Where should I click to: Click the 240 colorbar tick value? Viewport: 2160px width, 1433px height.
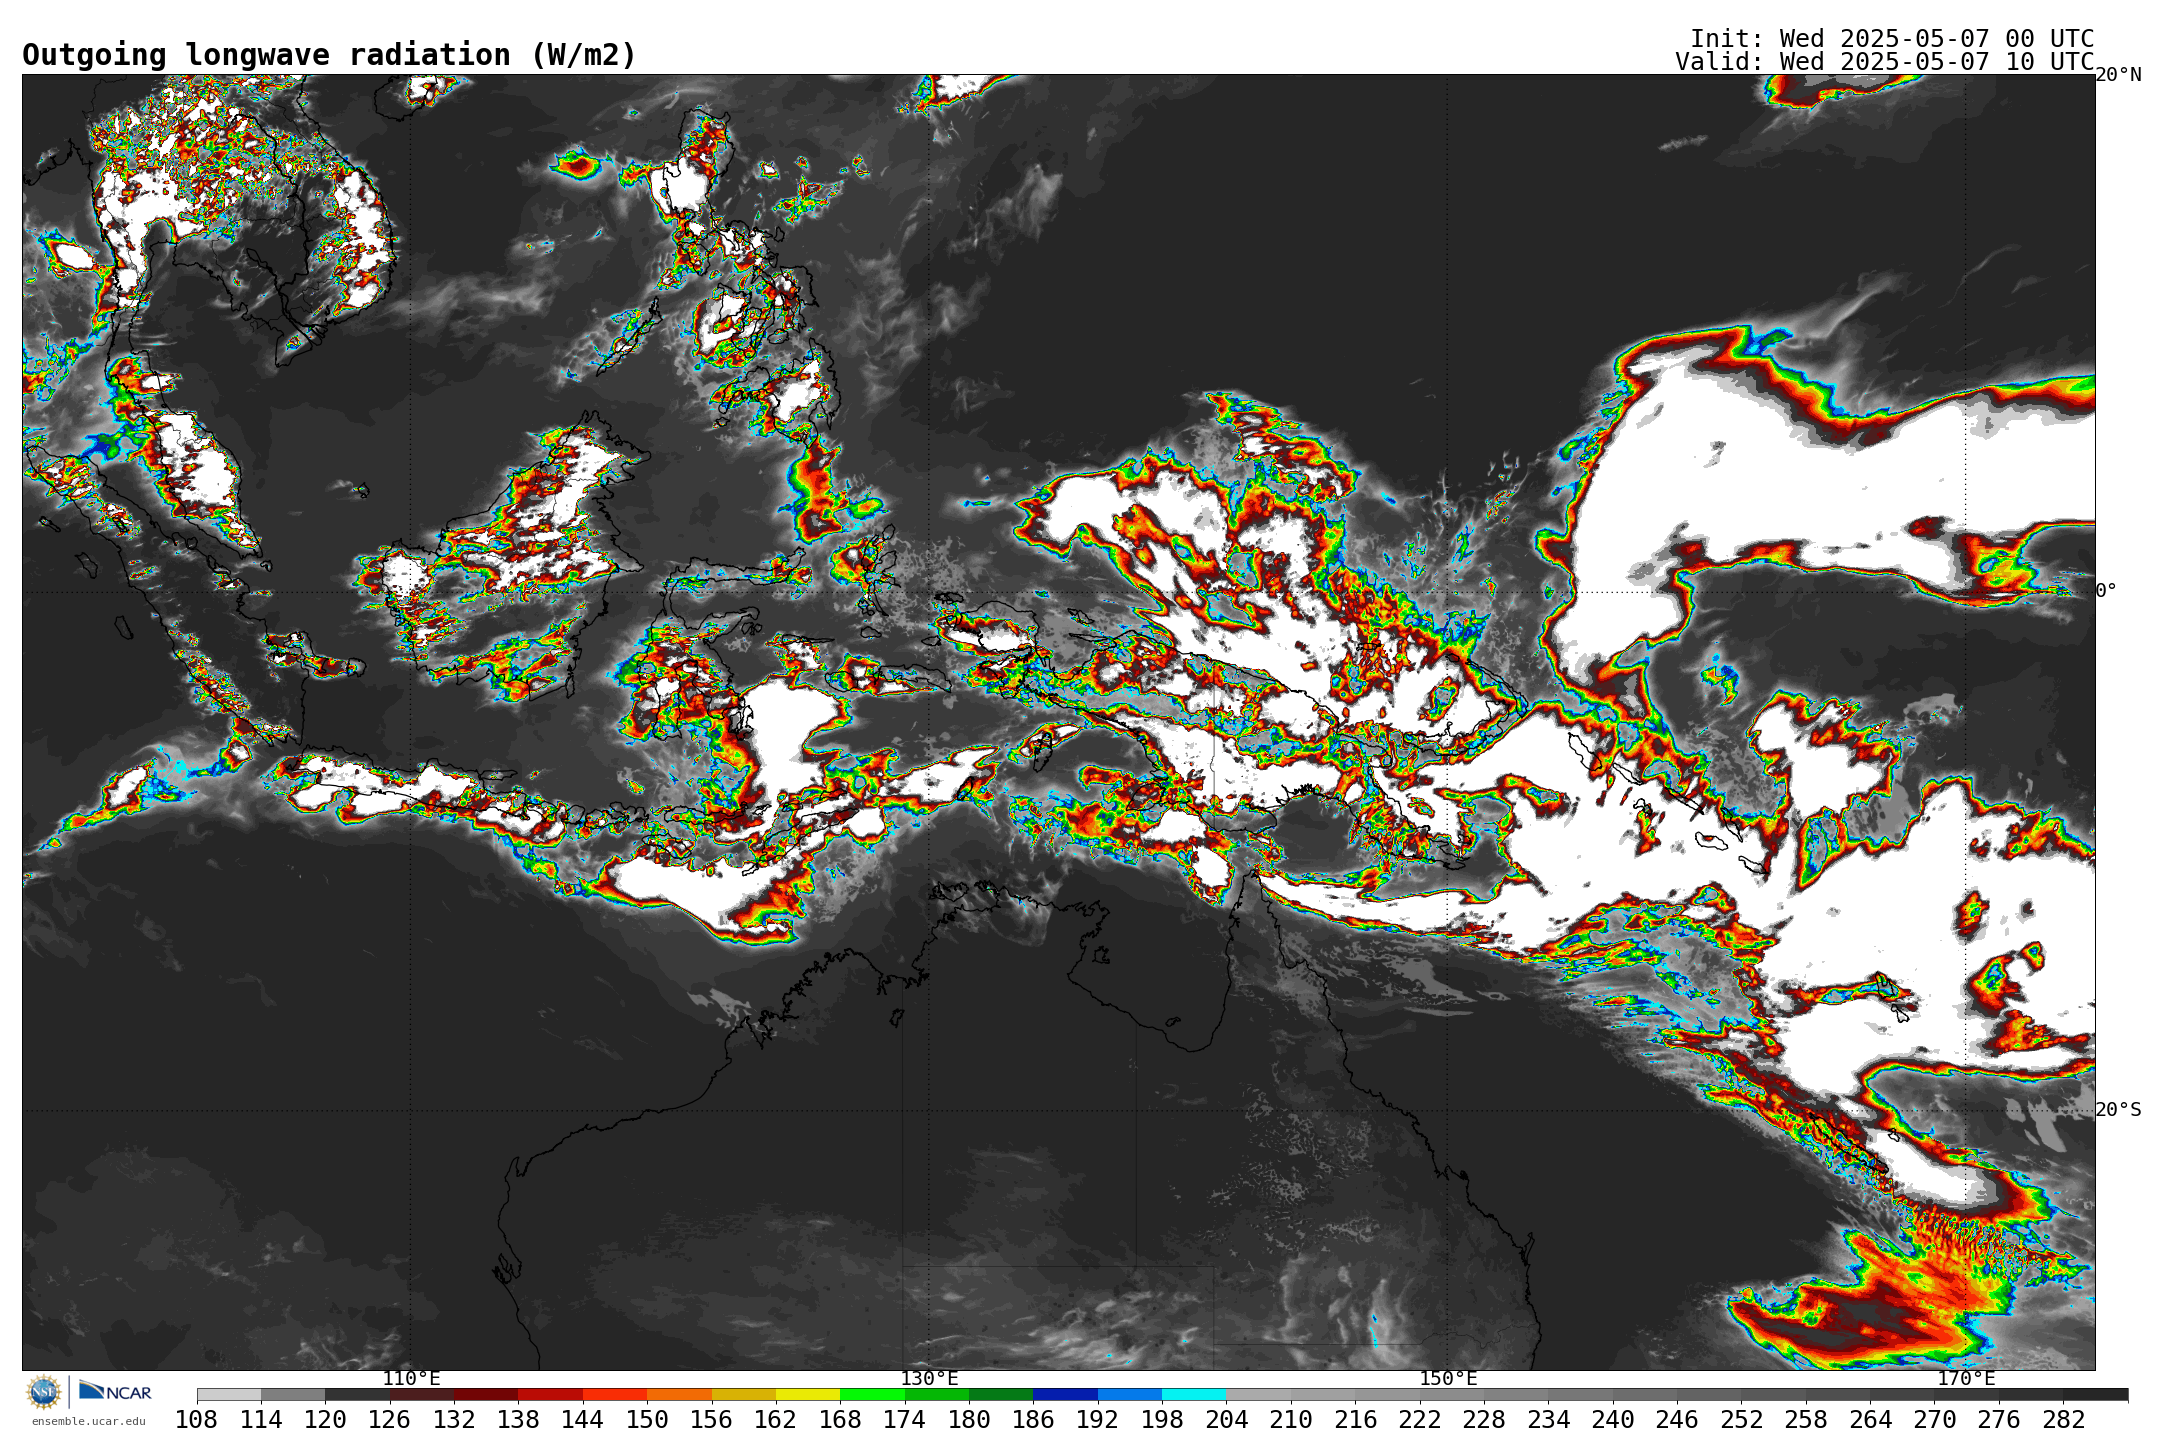tap(1613, 1420)
